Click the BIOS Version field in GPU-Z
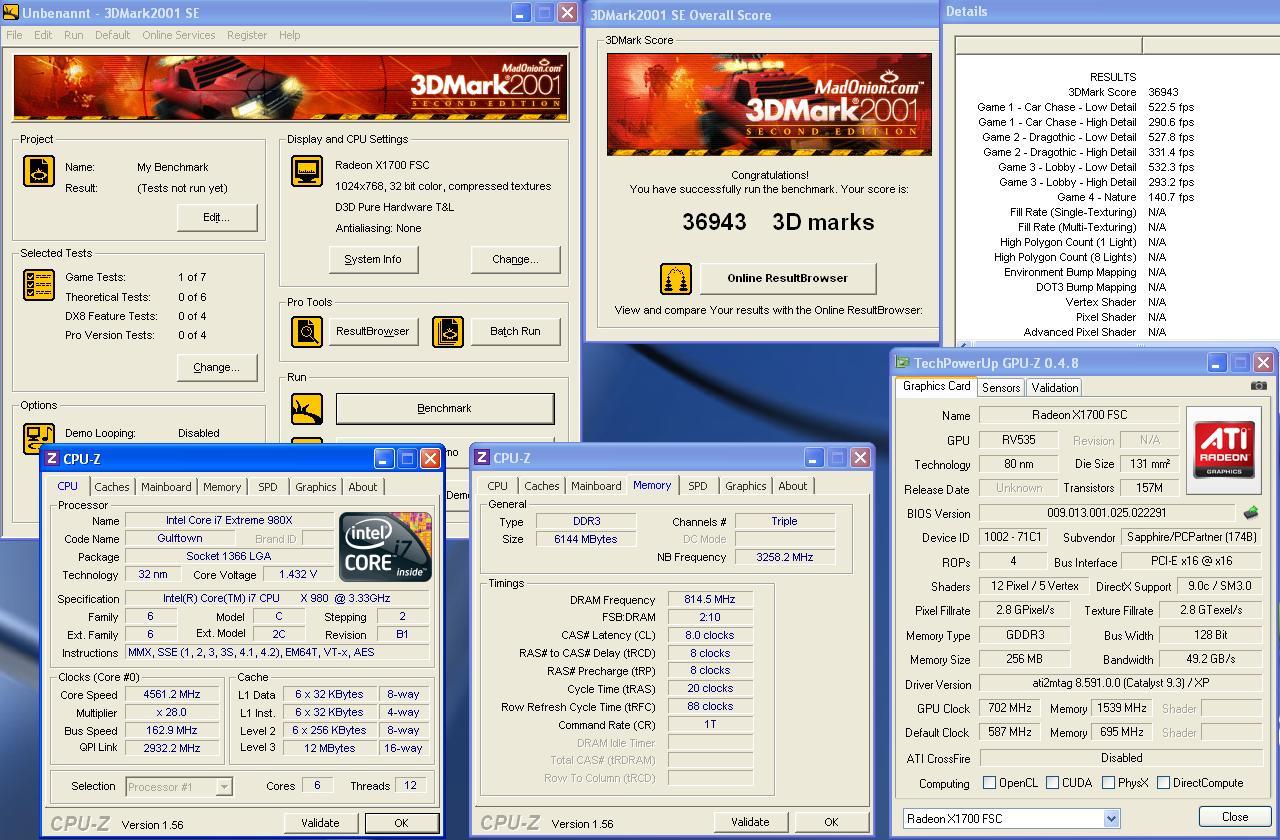The width and height of the screenshot is (1280, 840). pyautogui.click(x=1107, y=513)
